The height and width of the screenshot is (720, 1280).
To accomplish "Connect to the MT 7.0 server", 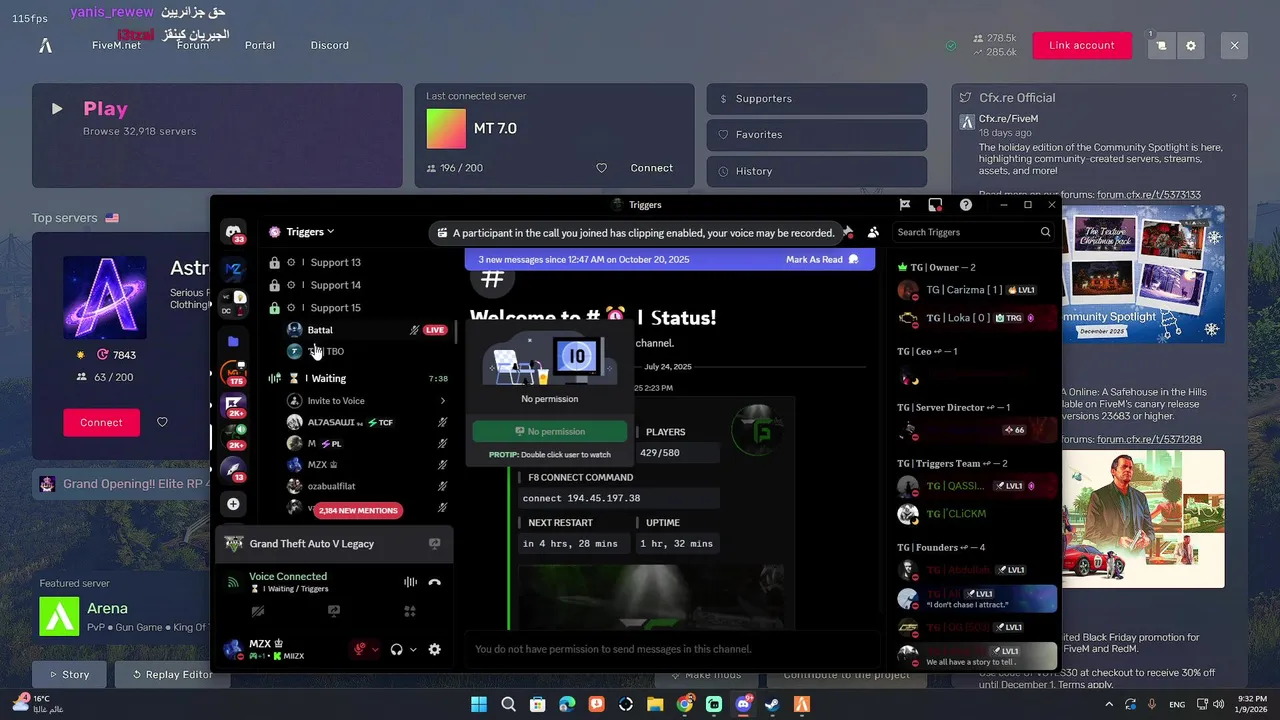I will (651, 168).
